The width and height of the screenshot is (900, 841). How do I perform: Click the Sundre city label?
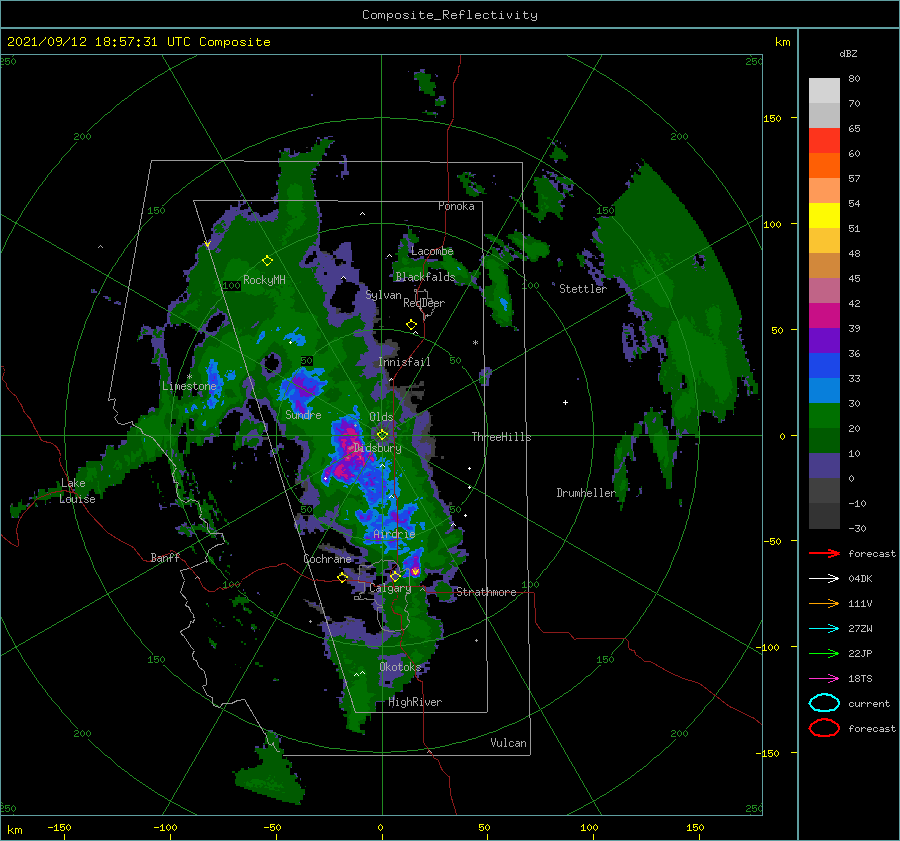[303, 414]
